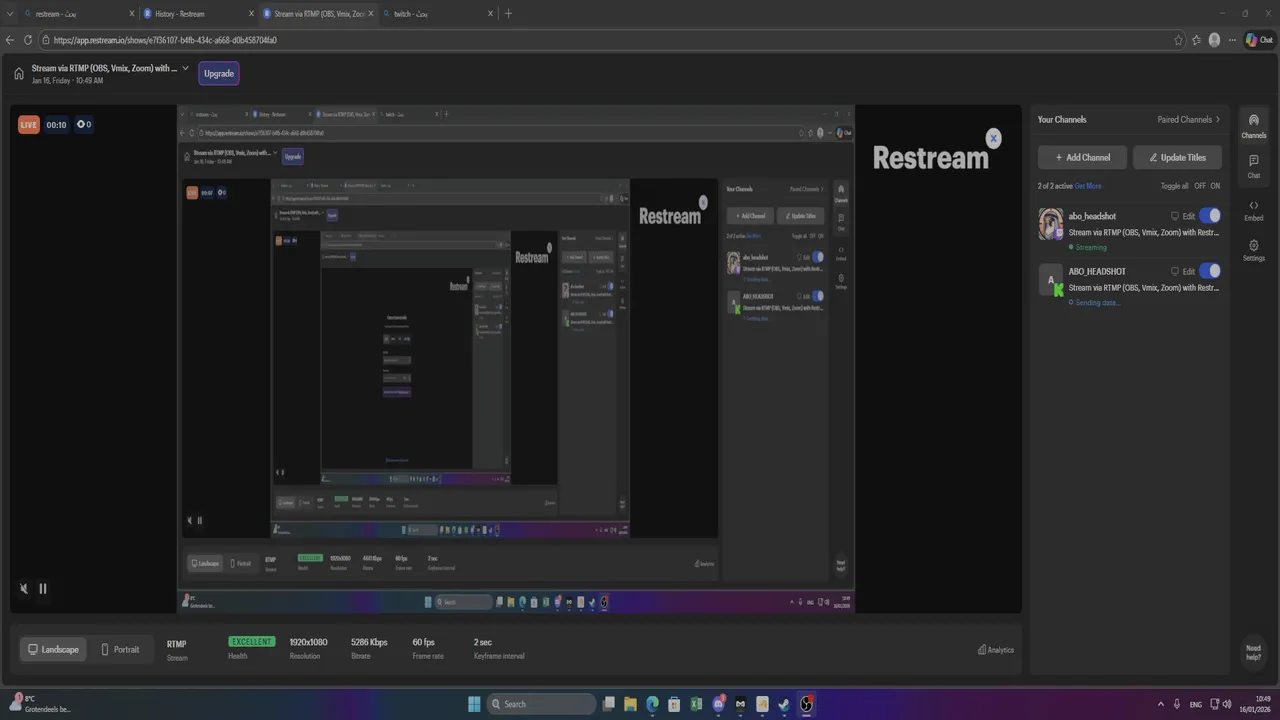Switch to the History - Restream tab
The height and width of the screenshot is (720, 1280).
point(198,14)
